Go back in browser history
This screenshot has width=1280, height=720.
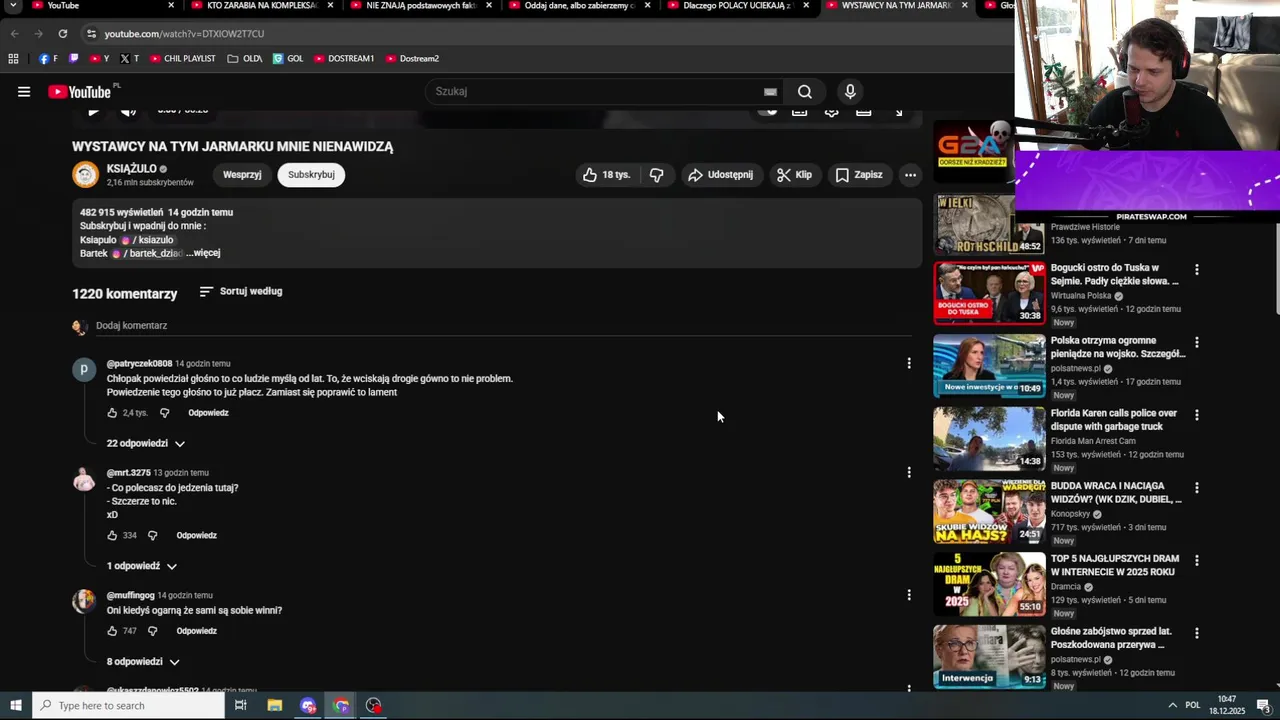(14, 34)
